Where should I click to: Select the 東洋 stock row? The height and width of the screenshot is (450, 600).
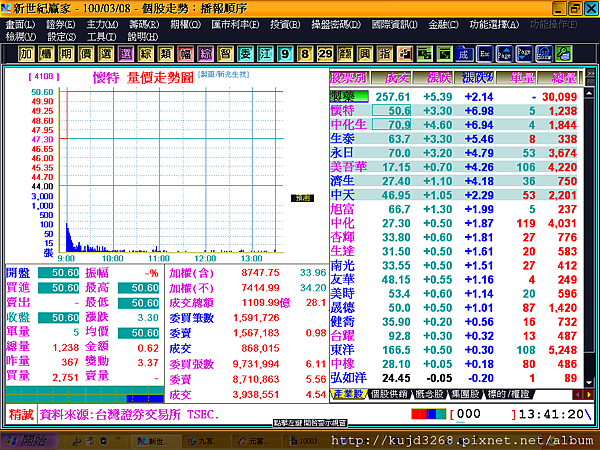click(454, 350)
